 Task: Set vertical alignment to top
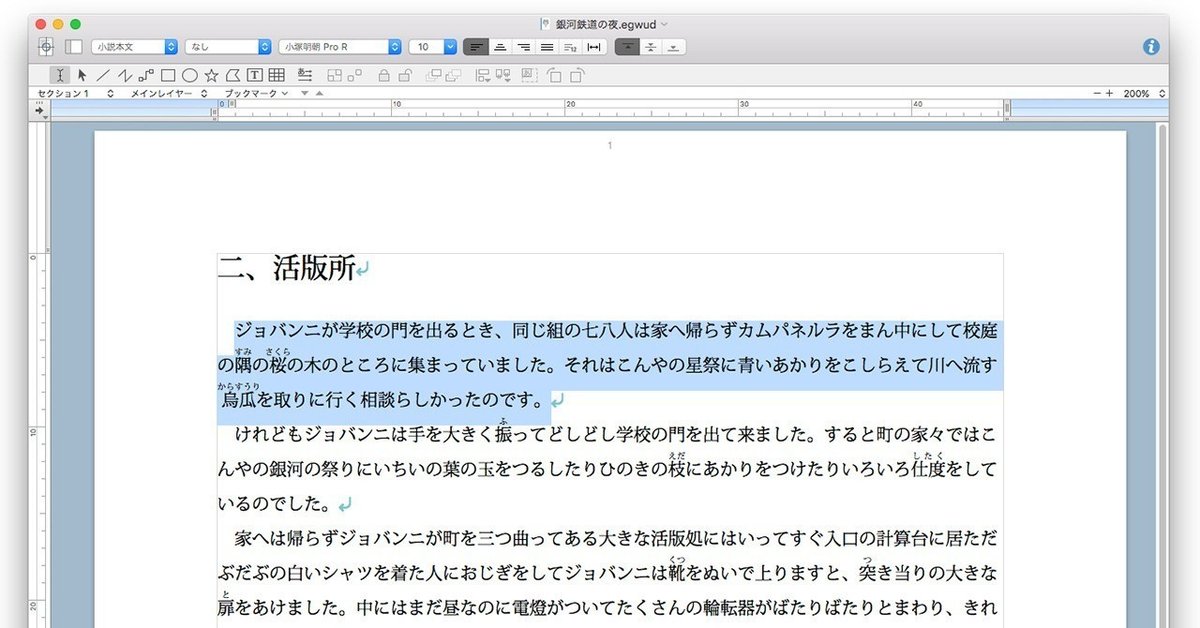point(627,47)
